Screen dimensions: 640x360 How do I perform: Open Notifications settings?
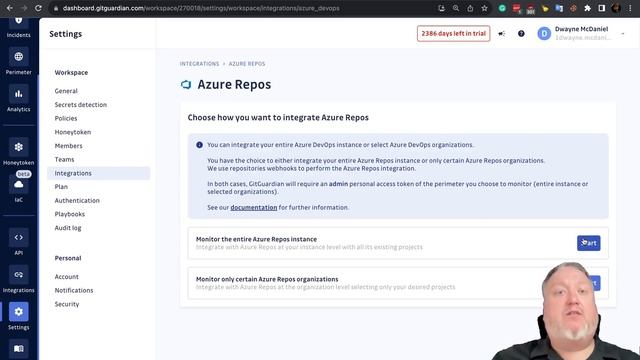point(74,291)
